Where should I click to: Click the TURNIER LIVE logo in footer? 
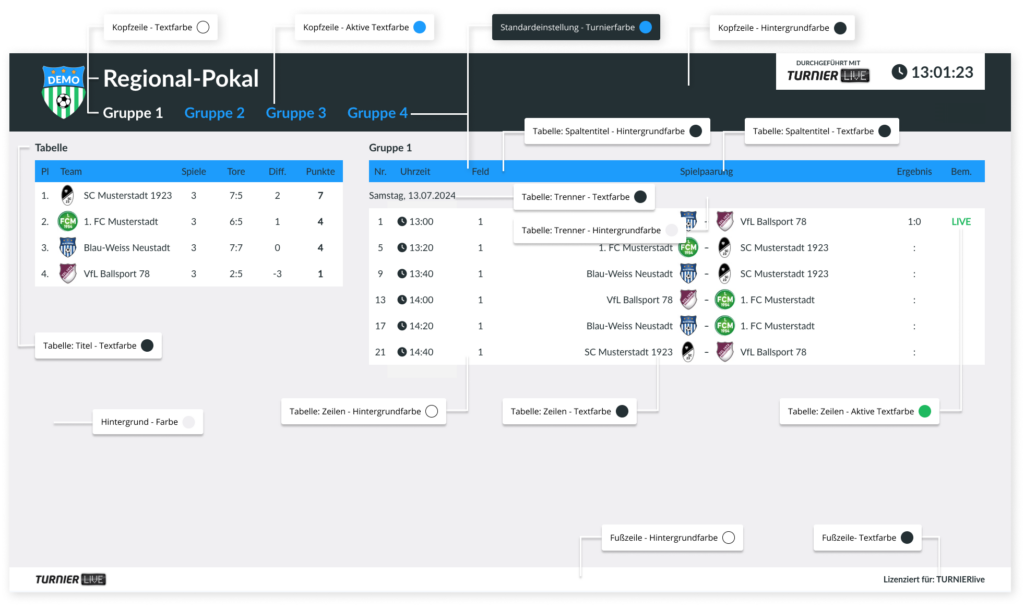[x=71, y=579]
